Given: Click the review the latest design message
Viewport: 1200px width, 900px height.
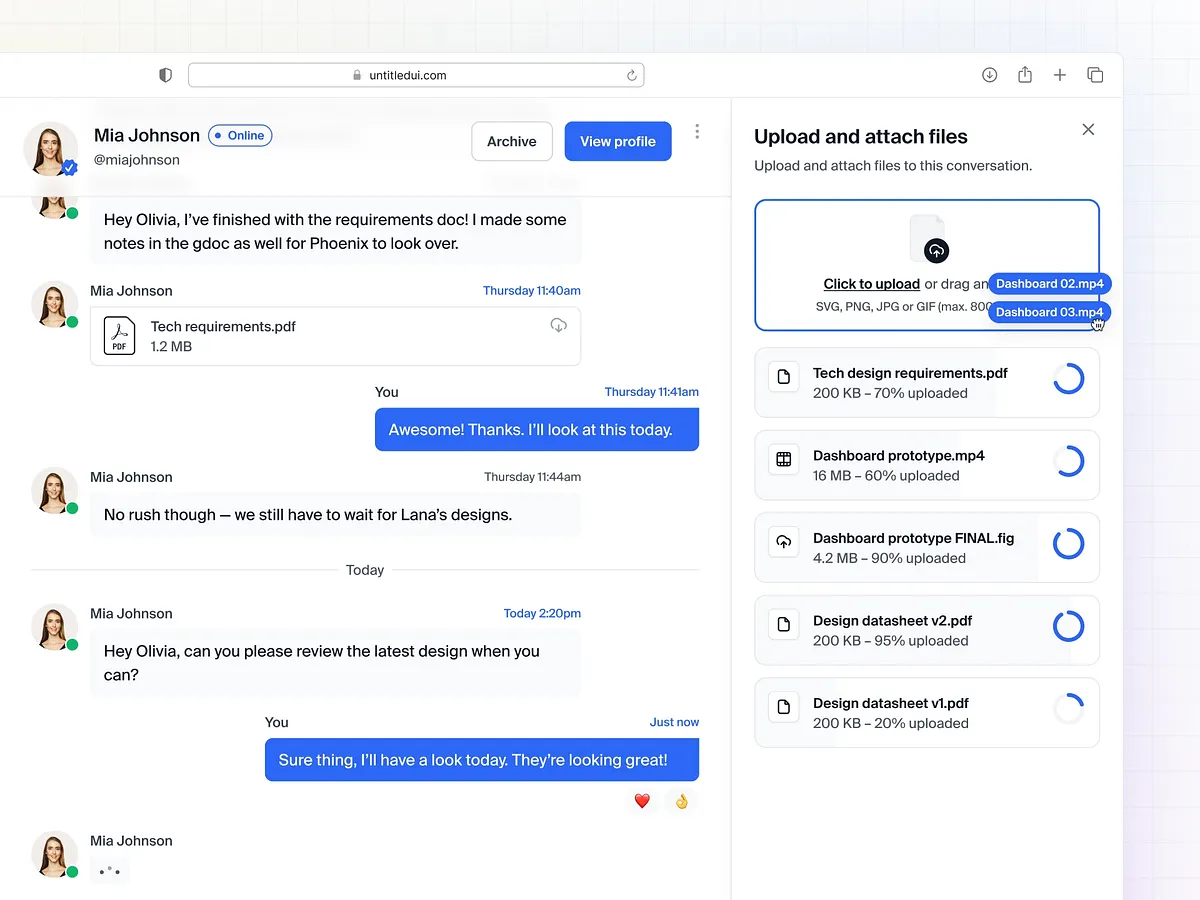Looking at the screenshot, I should coord(336,663).
